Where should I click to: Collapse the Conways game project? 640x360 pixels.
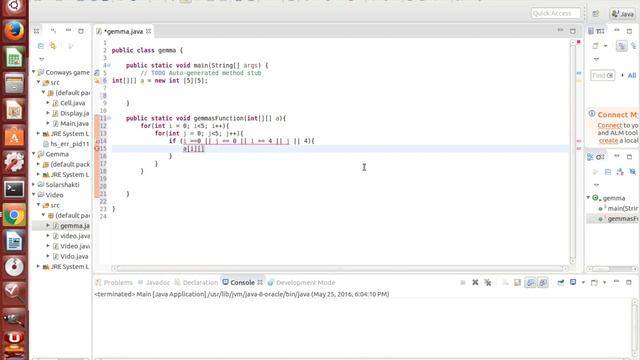(x=34, y=72)
